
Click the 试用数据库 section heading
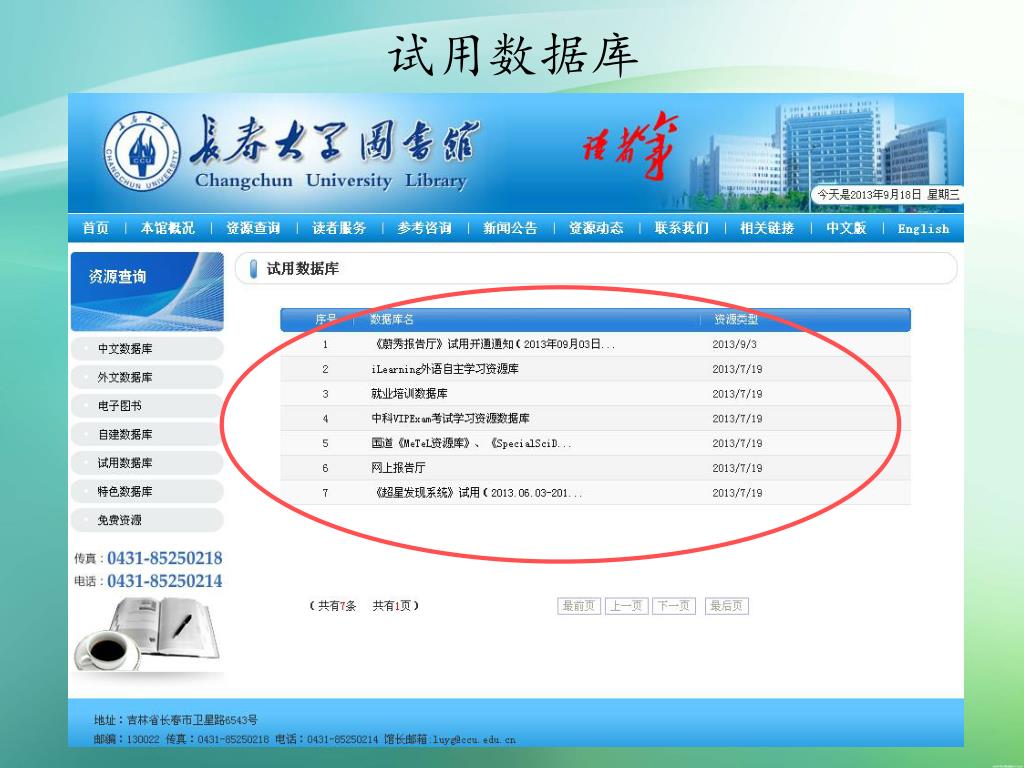point(302,269)
